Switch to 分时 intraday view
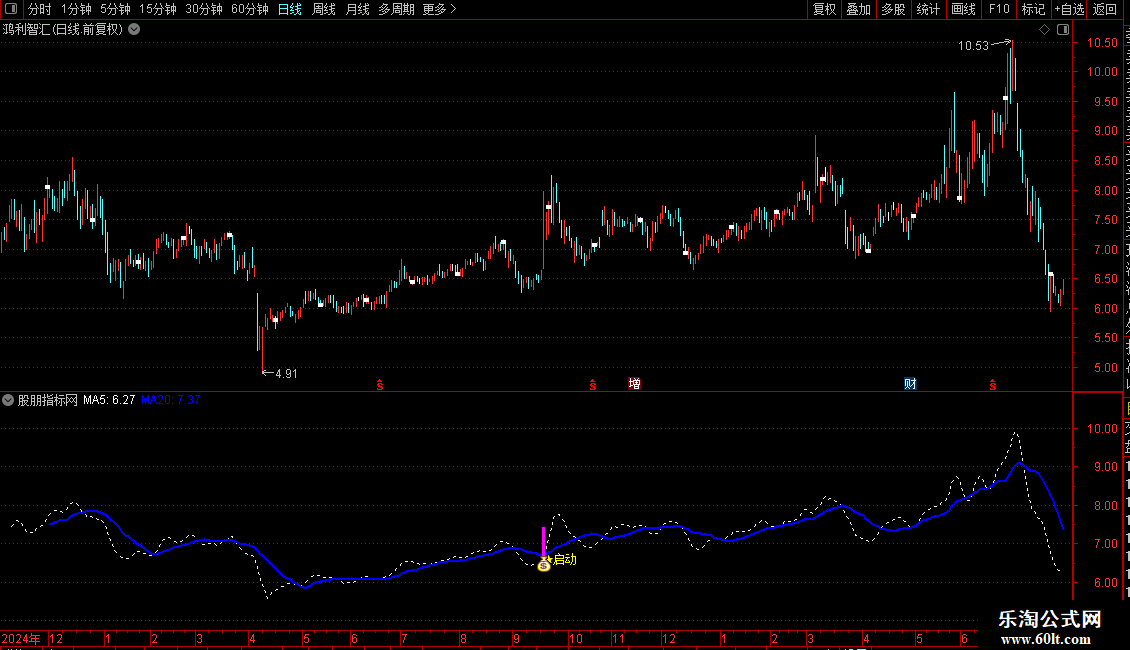This screenshot has width=1130, height=650. (40, 9)
